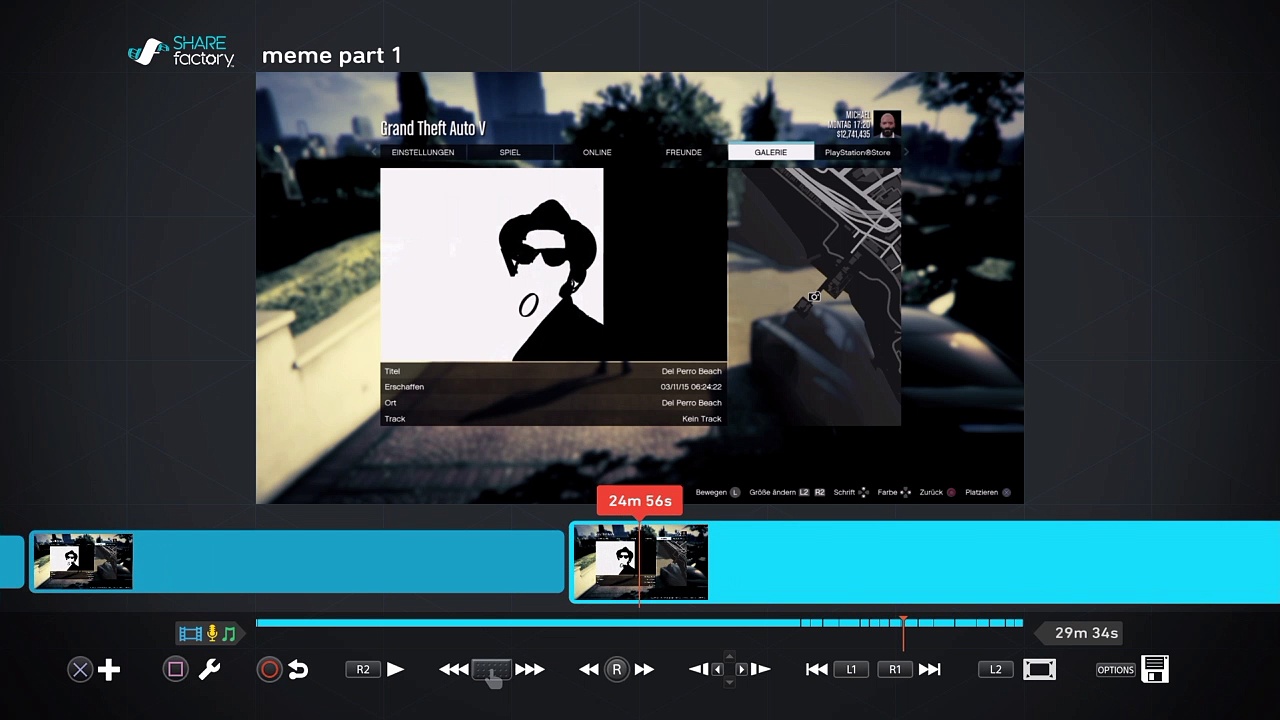This screenshot has height=720, width=1280.
Task: Click the film strip video track icon
Action: [x=190, y=633]
